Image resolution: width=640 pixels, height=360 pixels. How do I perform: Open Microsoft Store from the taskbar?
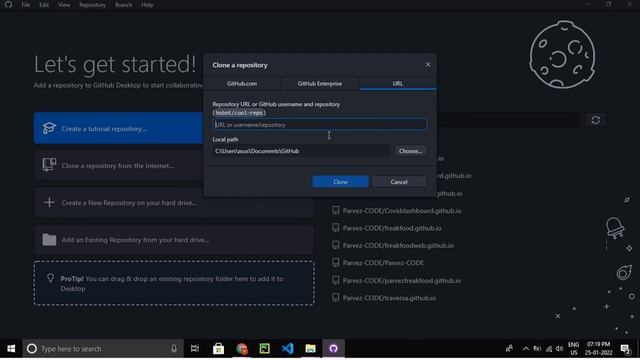[x=218, y=349]
